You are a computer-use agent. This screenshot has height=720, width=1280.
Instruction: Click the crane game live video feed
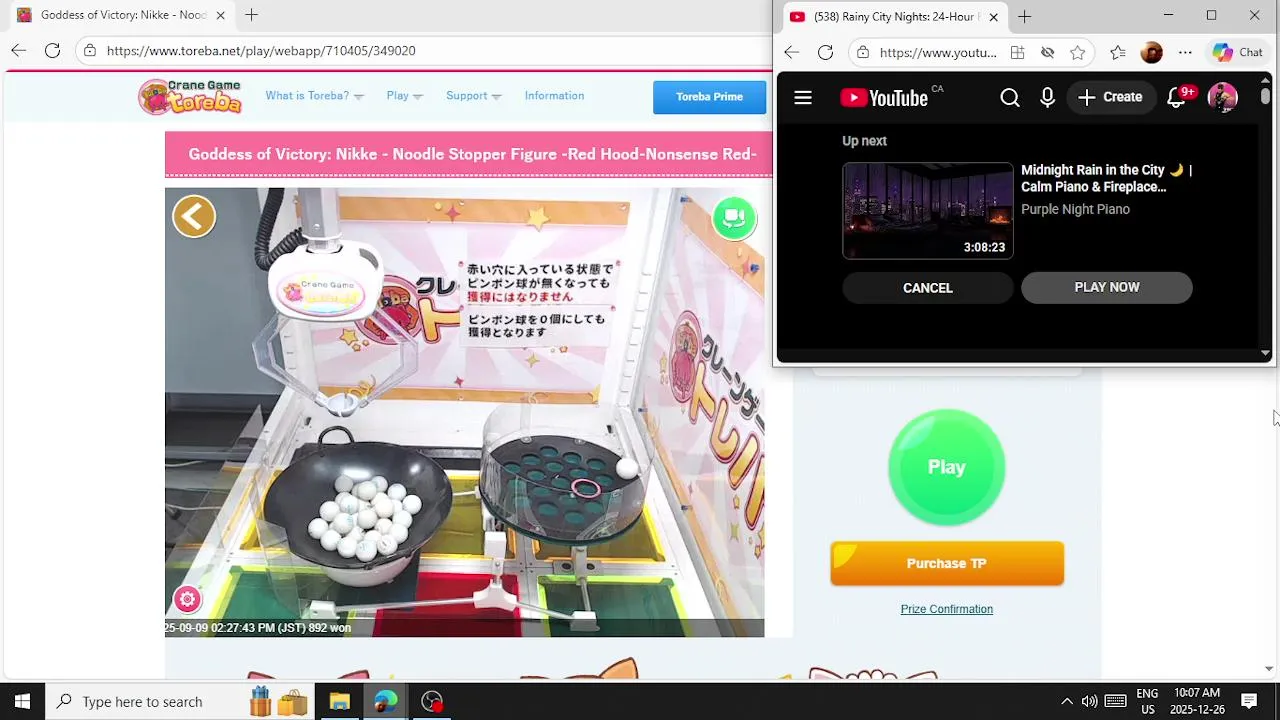(x=465, y=412)
